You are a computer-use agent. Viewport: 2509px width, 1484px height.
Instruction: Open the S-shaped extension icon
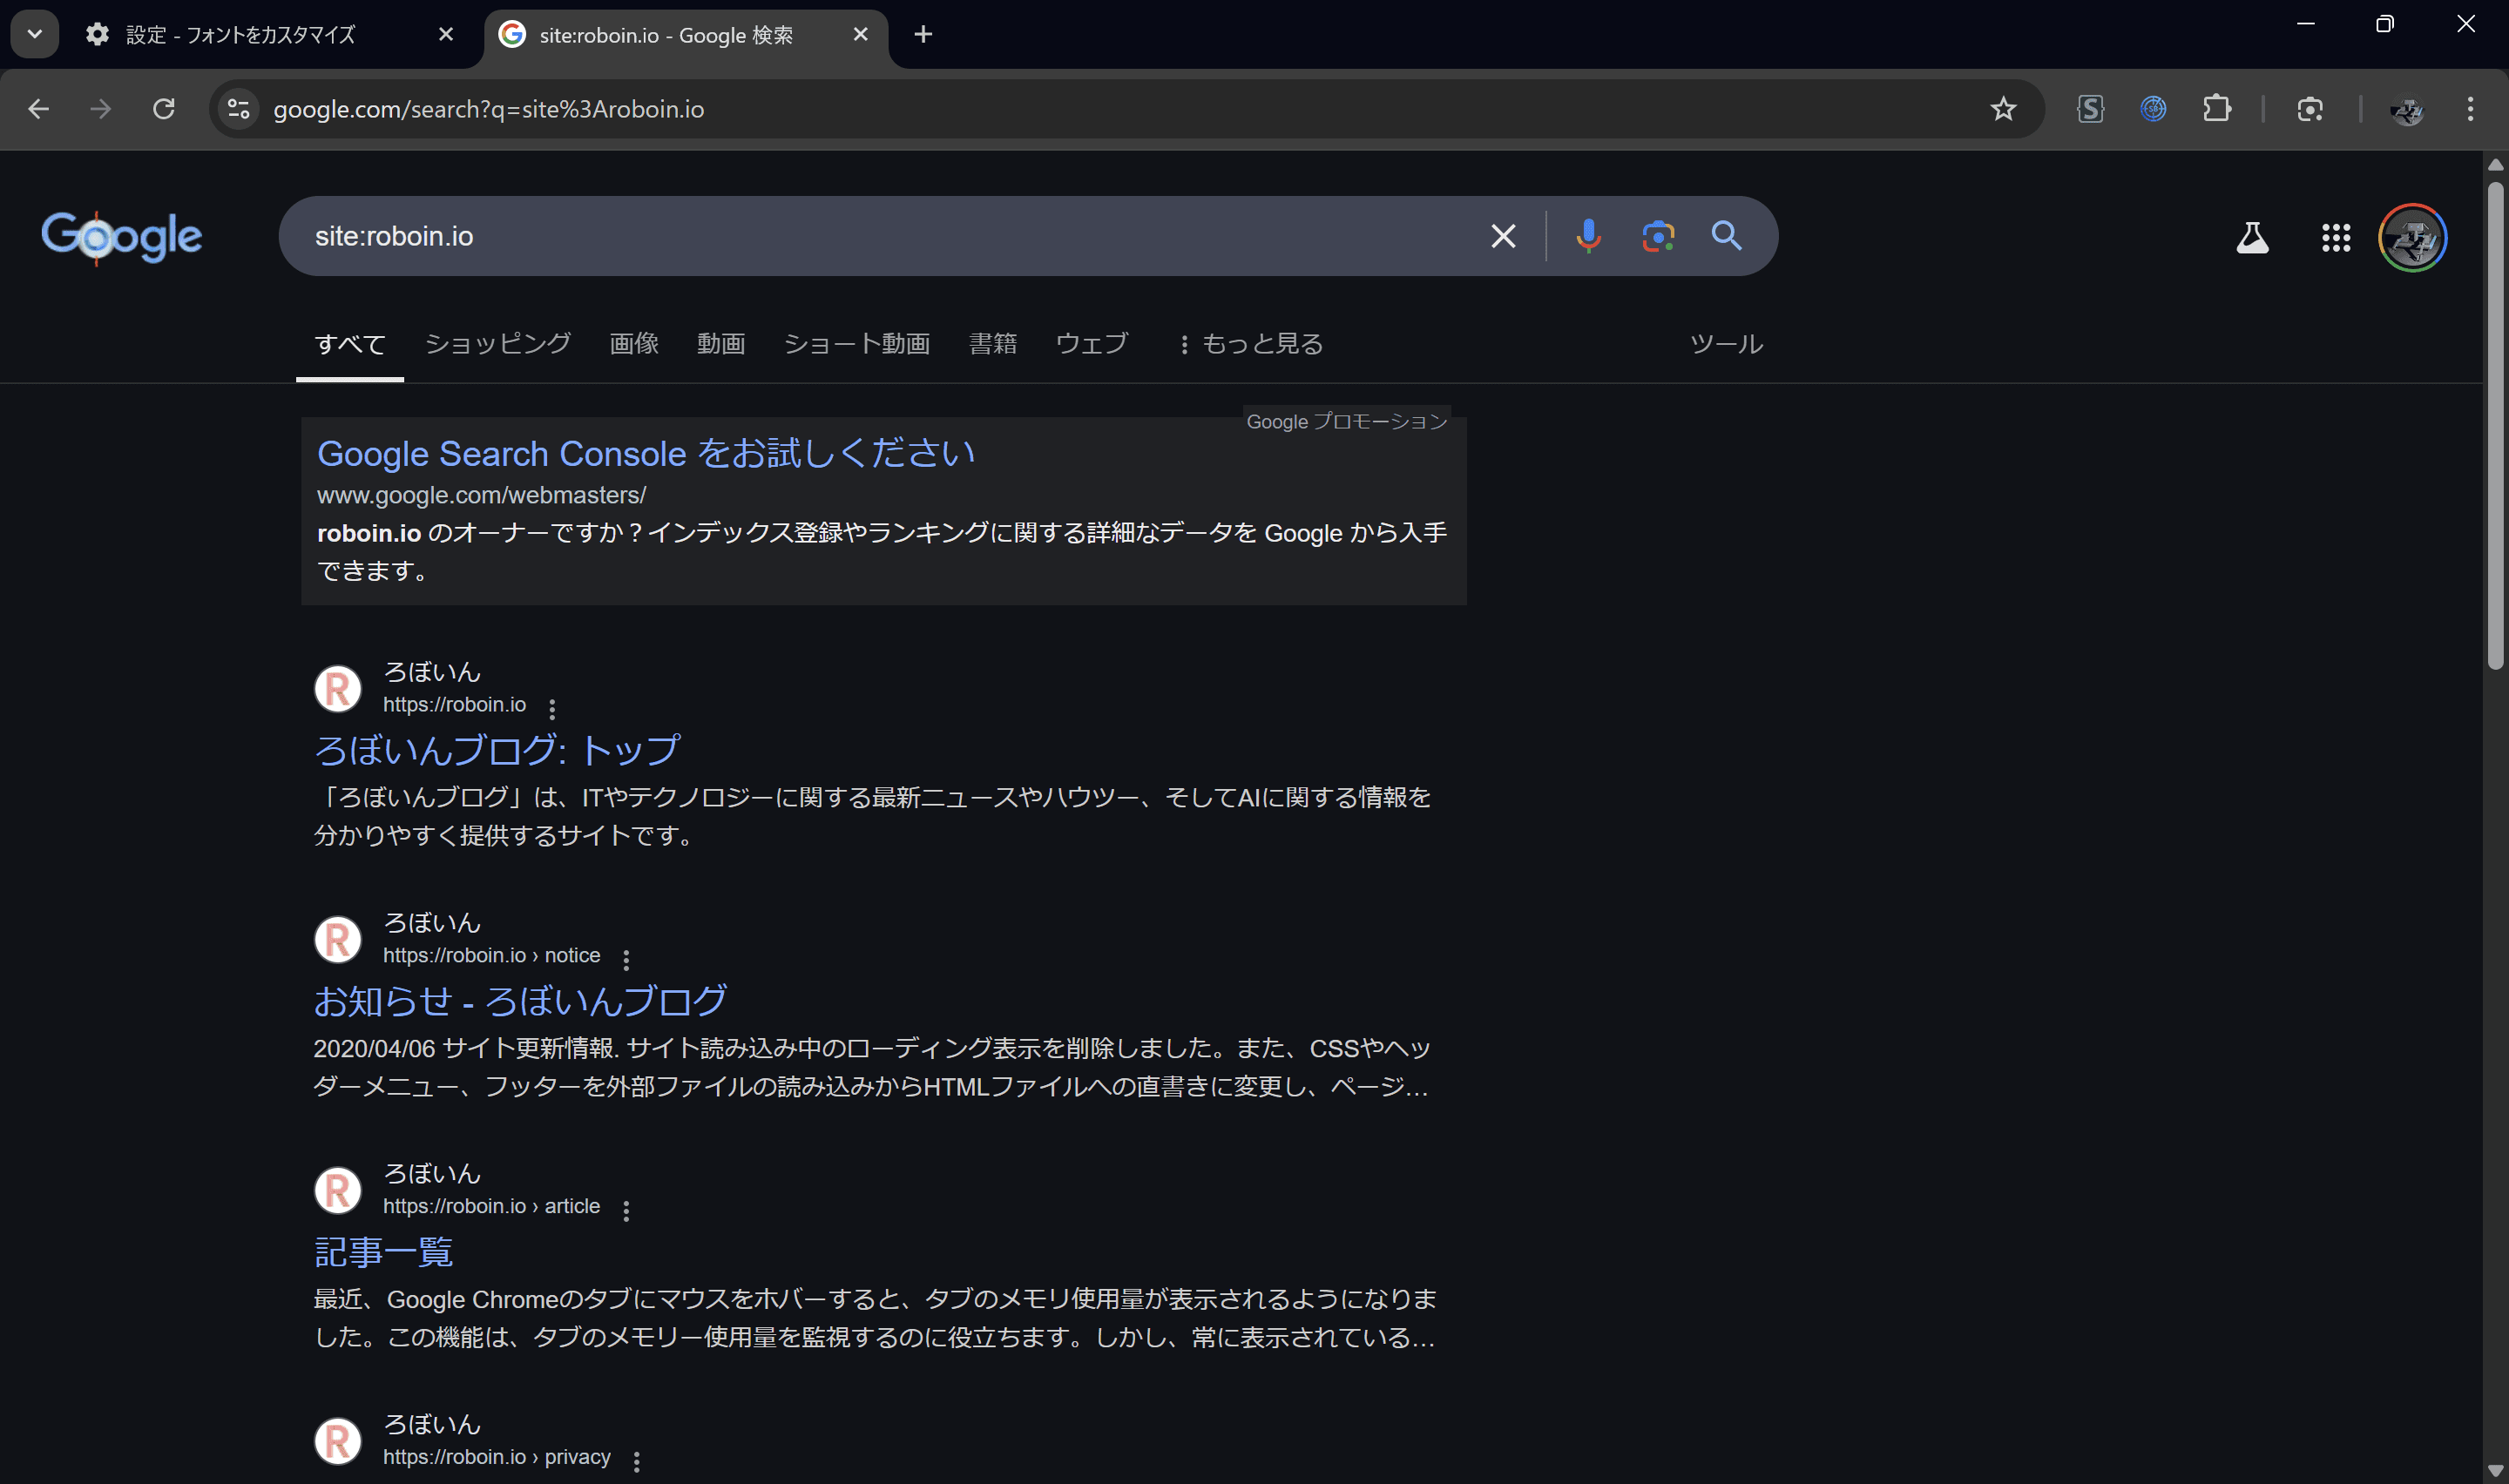click(2090, 109)
